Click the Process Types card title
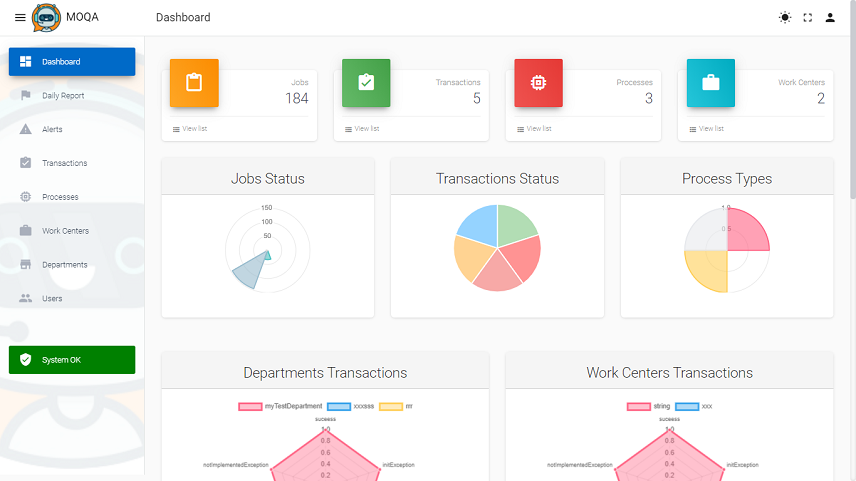 [727, 179]
